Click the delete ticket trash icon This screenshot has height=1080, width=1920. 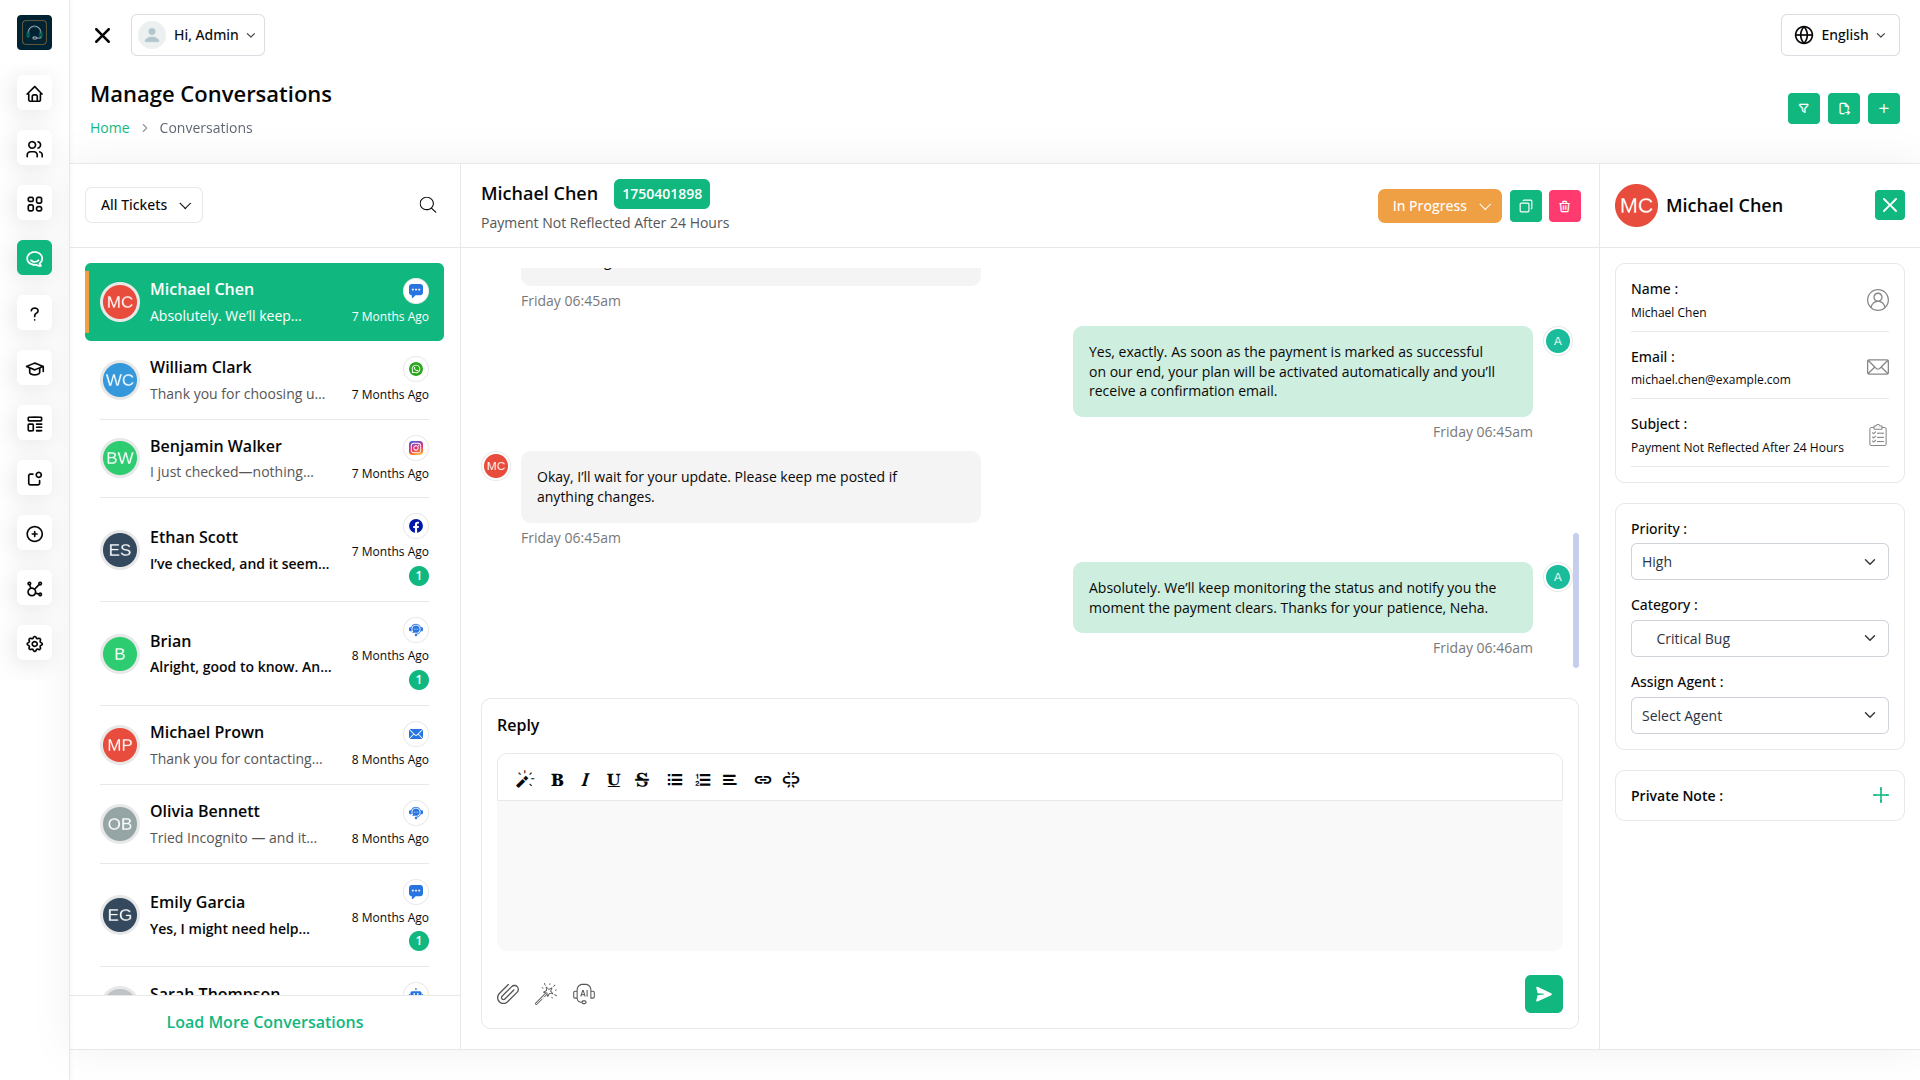(1564, 206)
